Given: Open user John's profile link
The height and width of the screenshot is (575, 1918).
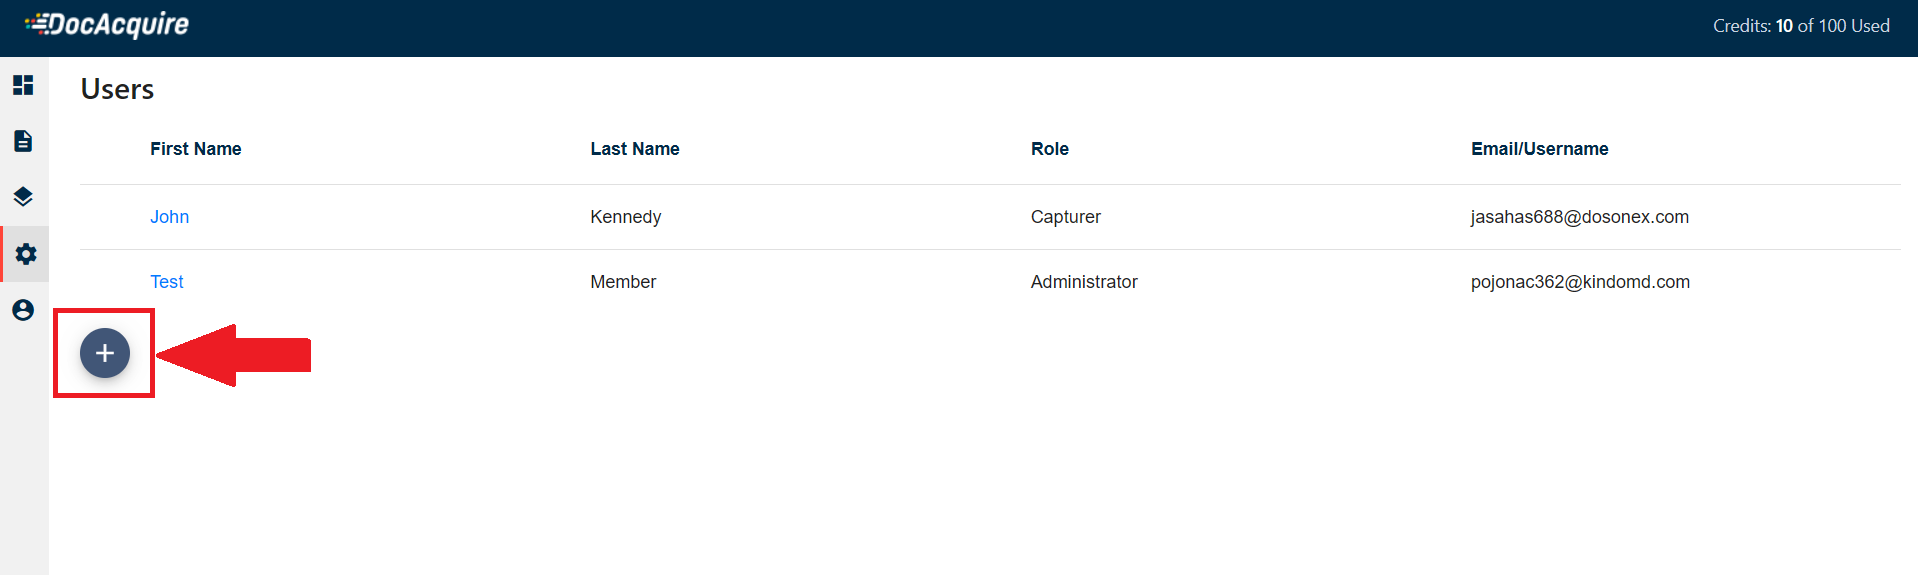Looking at the screenshot, I should pyautogui.click(x=169, y=217).
